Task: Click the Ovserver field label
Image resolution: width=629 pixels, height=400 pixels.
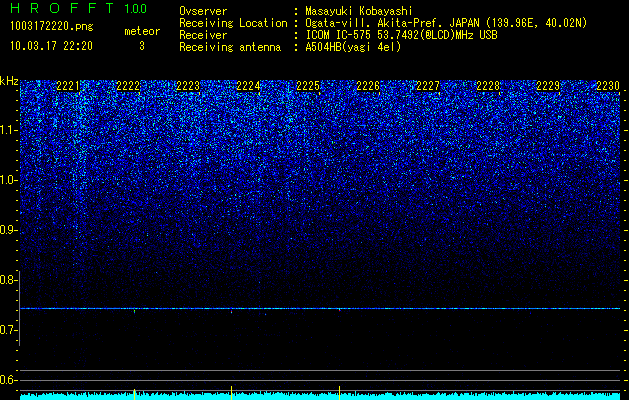Action: 203,11
